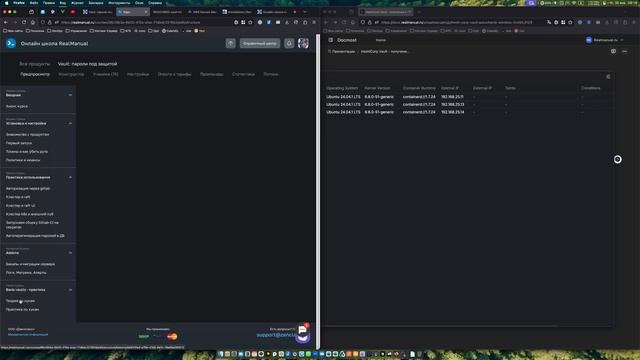Open the Настройки tab

[x=138, y=74]
